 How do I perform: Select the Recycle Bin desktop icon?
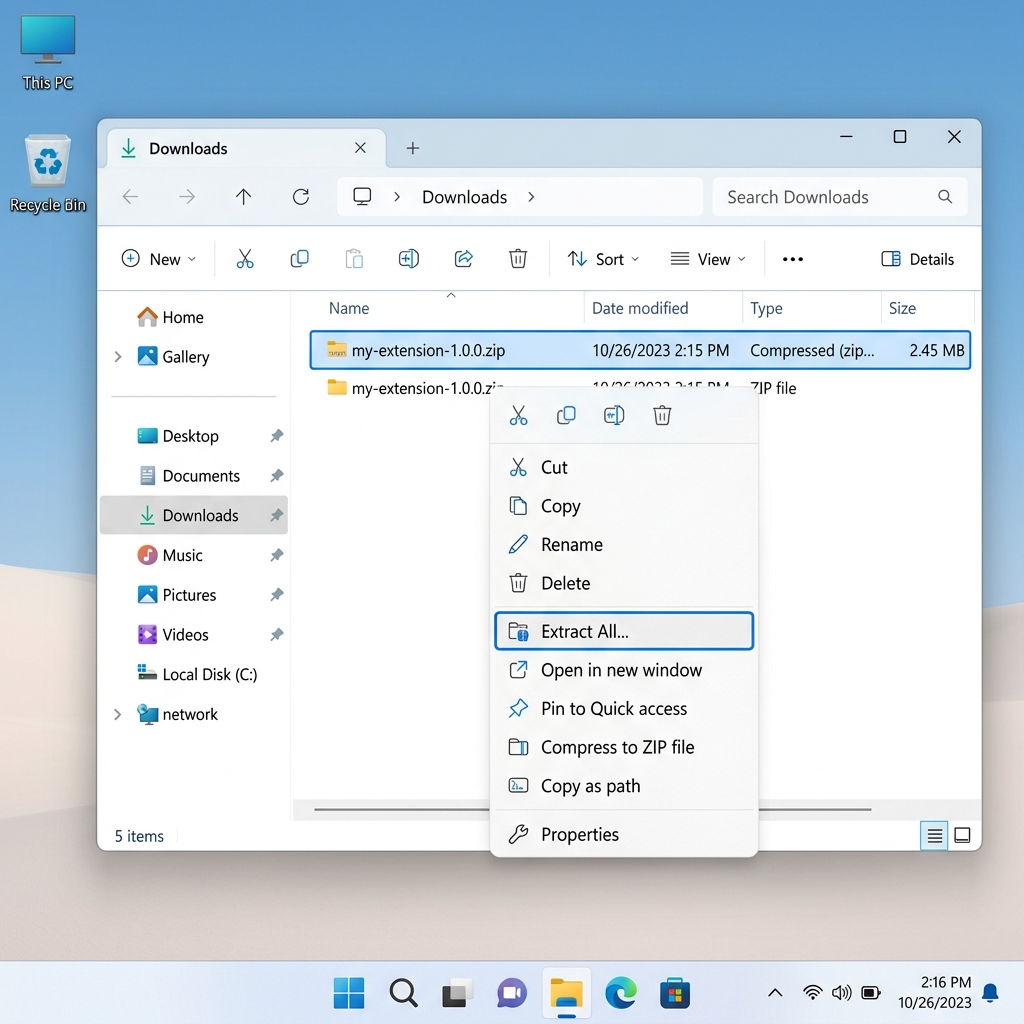(x=48, y=174)
